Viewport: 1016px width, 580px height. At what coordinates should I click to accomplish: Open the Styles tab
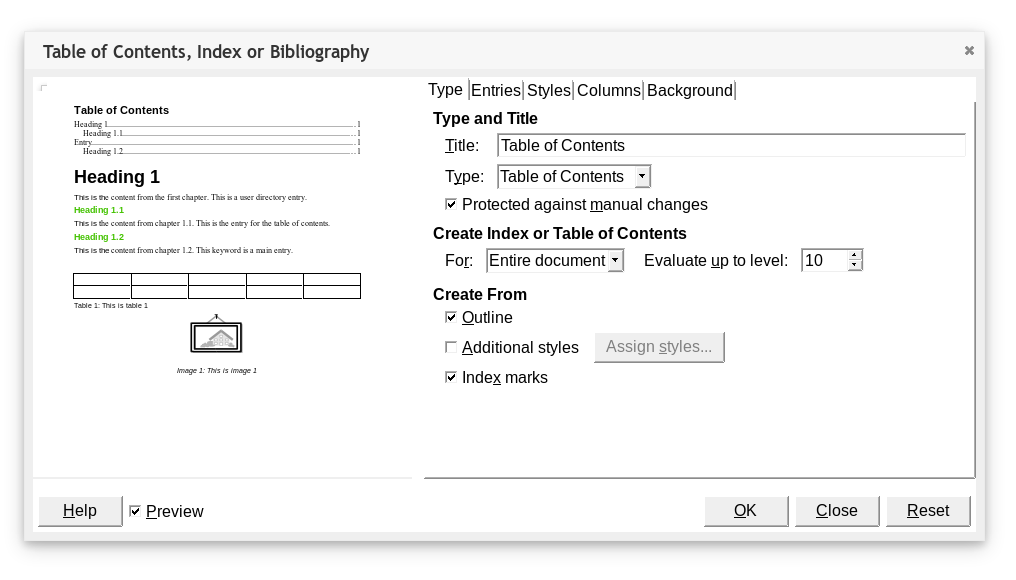tap(549, 90)
